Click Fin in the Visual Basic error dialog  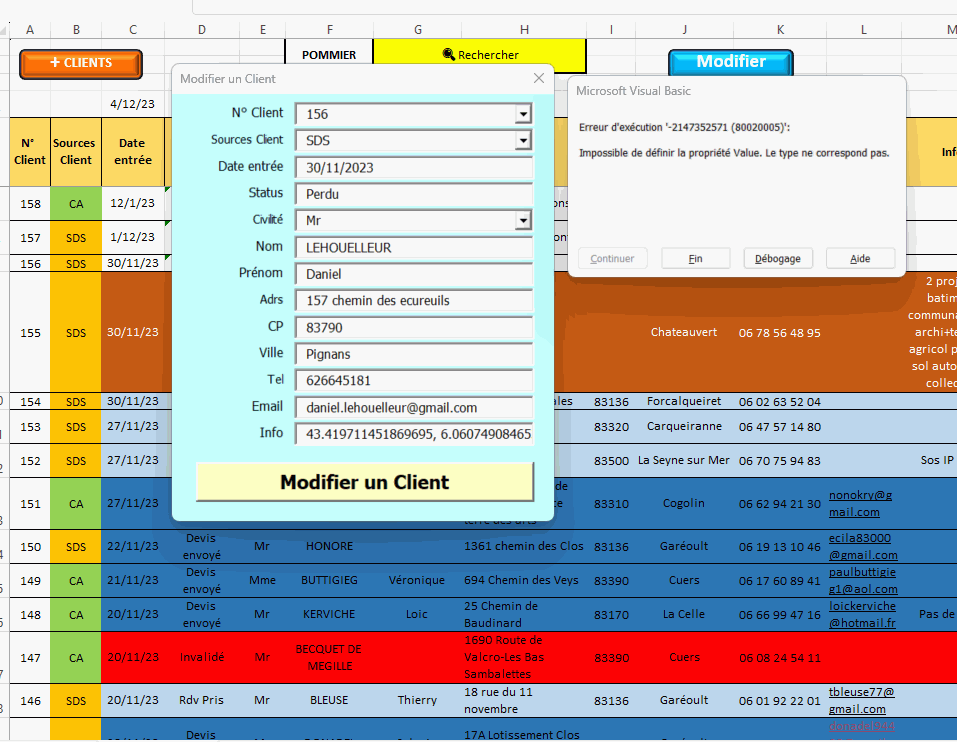point(696,258)
